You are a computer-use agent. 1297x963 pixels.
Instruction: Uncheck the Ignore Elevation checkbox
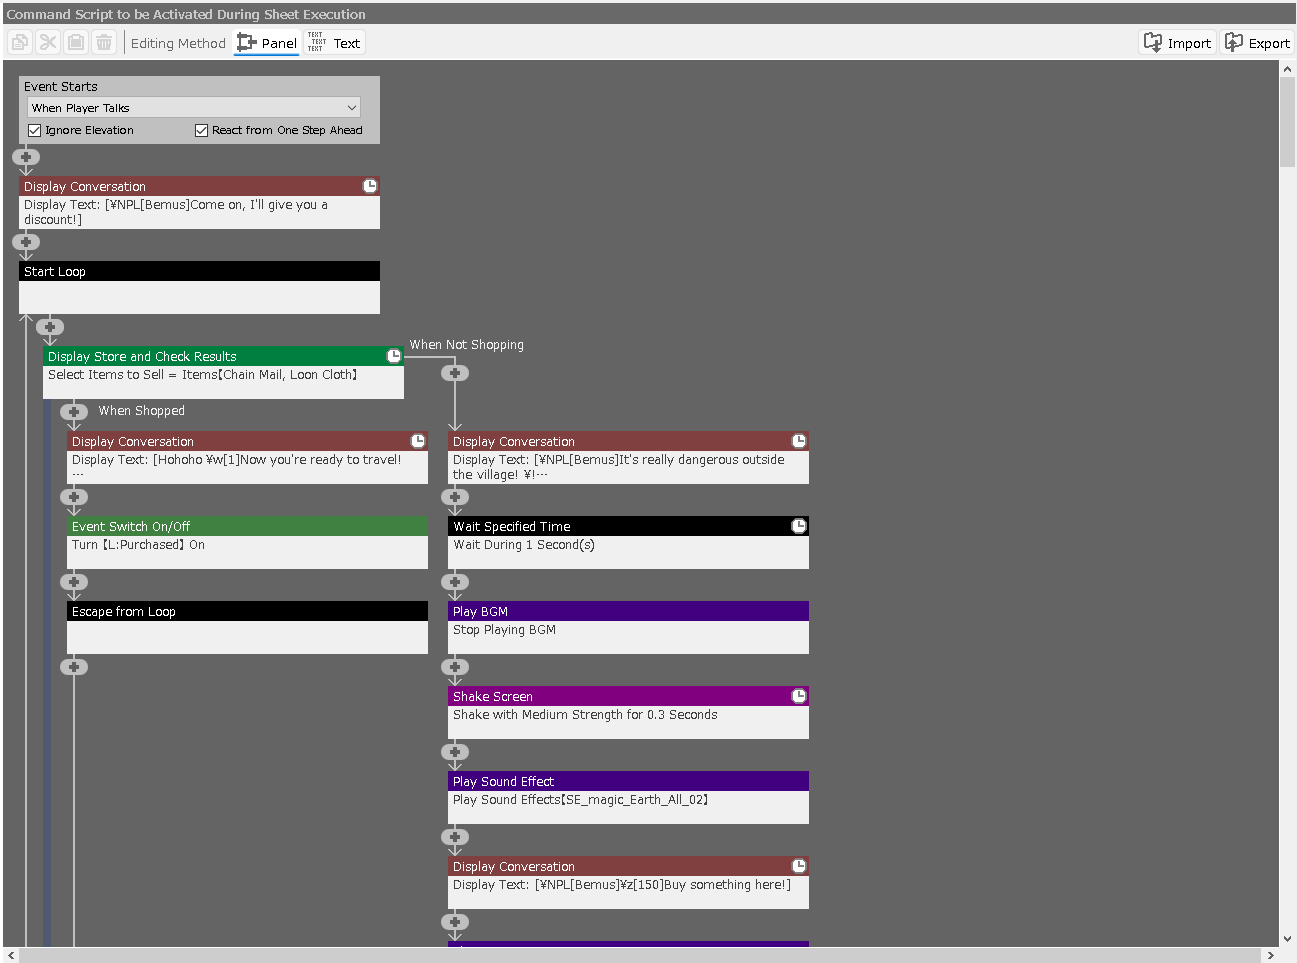(35, 130)
